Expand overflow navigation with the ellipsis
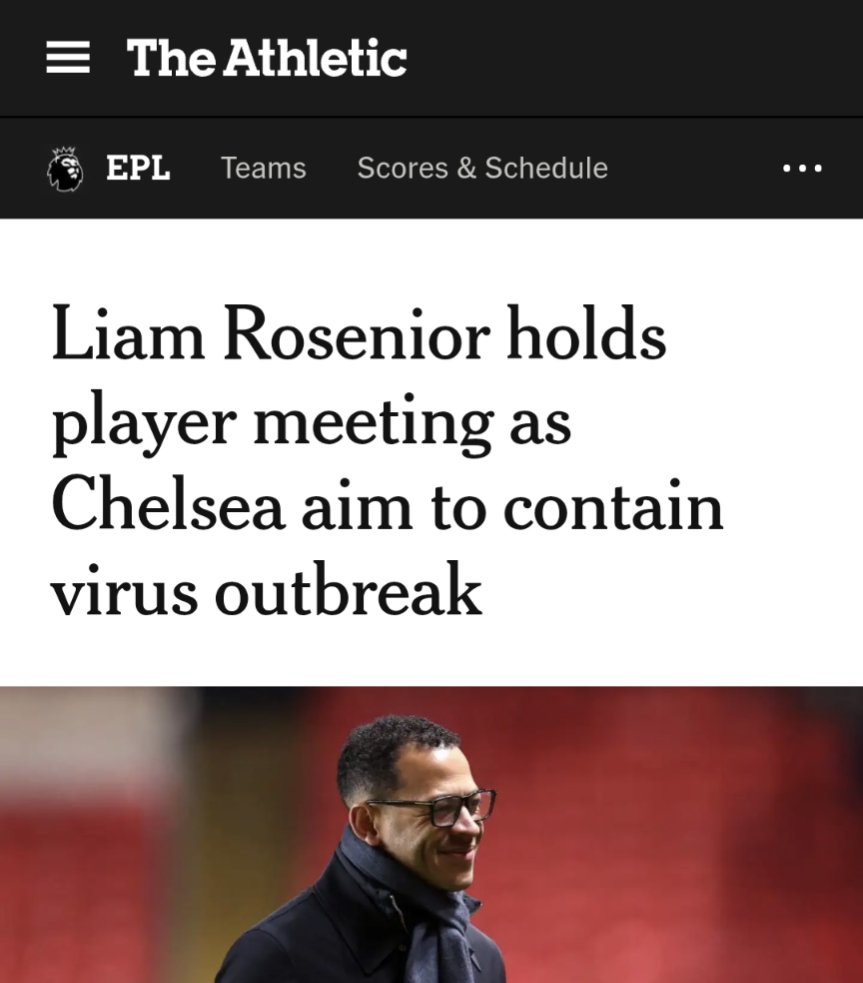Screen dimensions: 863x983 (802, 168)
